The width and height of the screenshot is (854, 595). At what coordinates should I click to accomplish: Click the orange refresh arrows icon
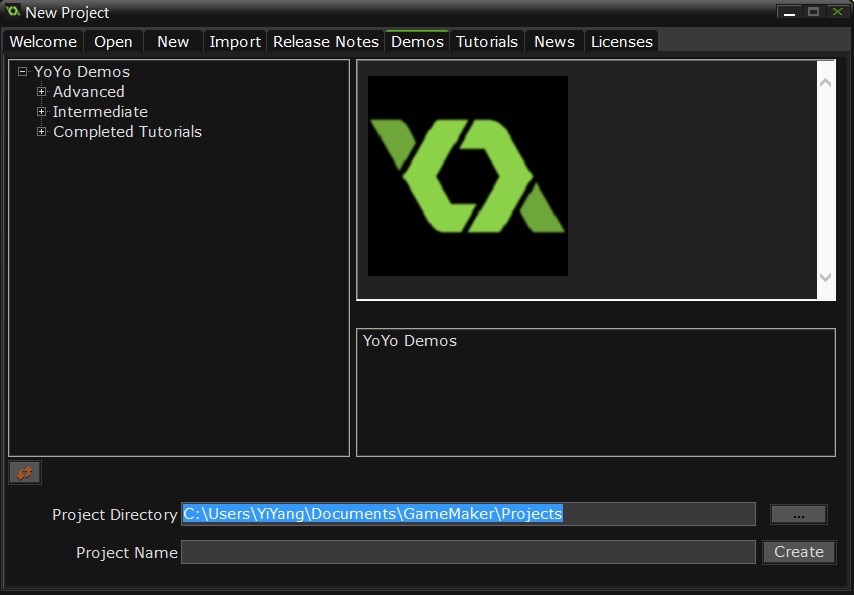(25, 473)
